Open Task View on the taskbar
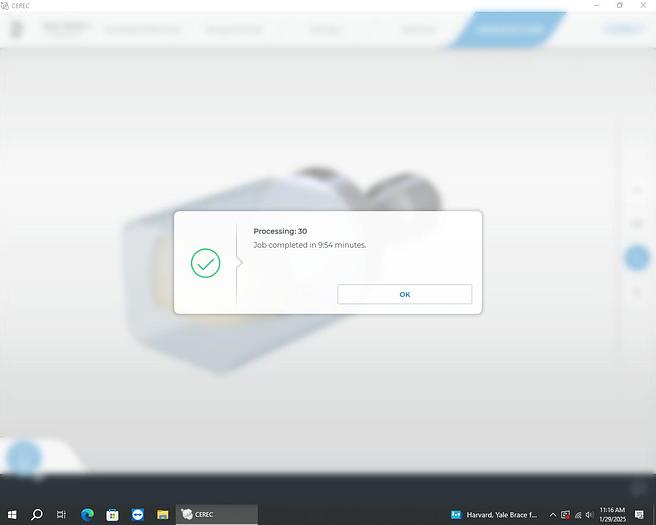The image size is (656, 525). coord(61,514)
